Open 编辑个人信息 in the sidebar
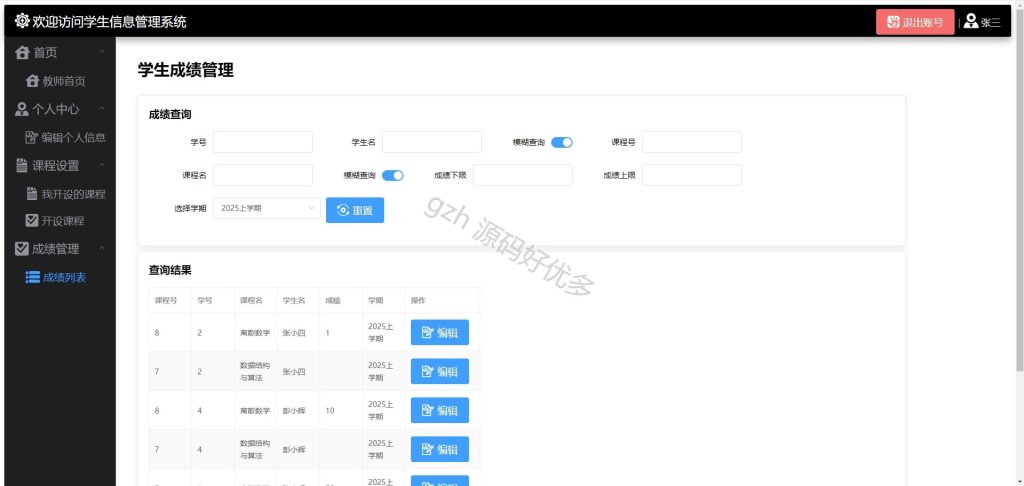Image resolution: width=1024 pixels, height=486 pixels. [60, 137]
